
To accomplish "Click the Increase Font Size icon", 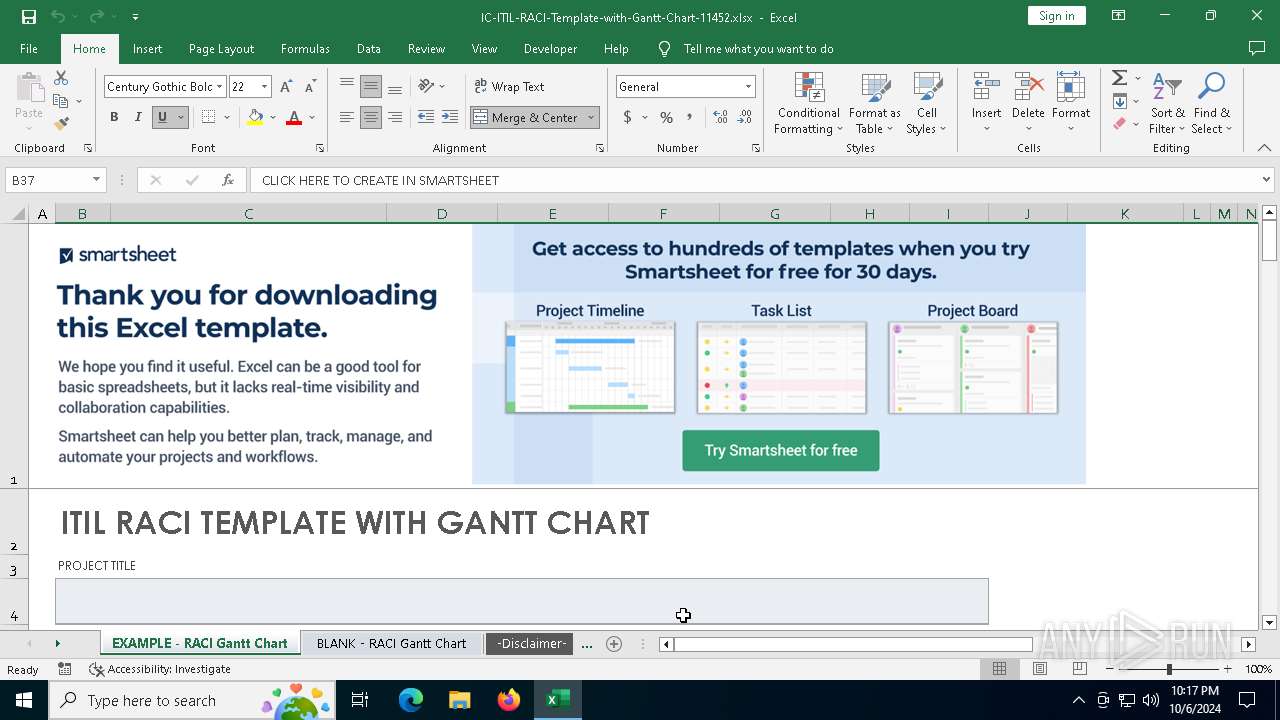I will [x=287, y=87].
